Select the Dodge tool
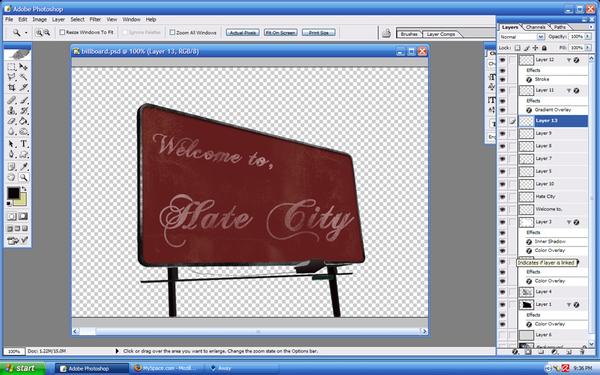The height and width of the screenshot is (375, 600). [23, 132]
